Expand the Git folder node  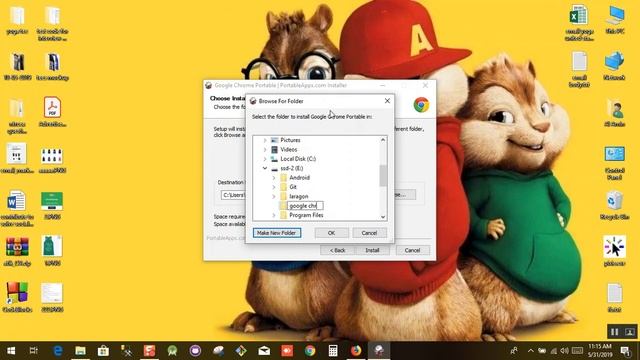274,187
